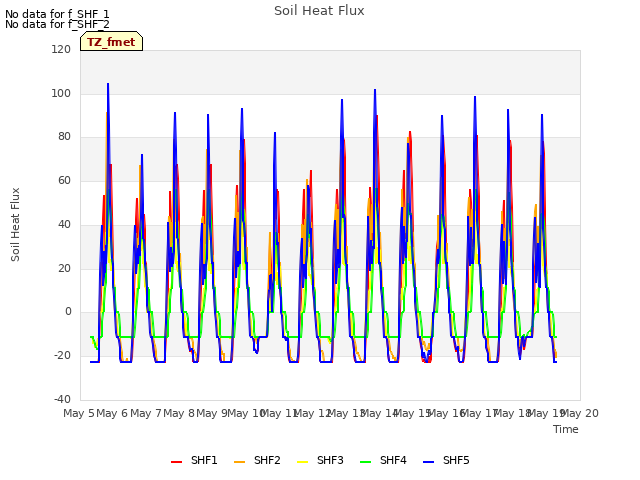Click the May 5 x-axis tick label
640x480 pixels.
coord(79,413)
